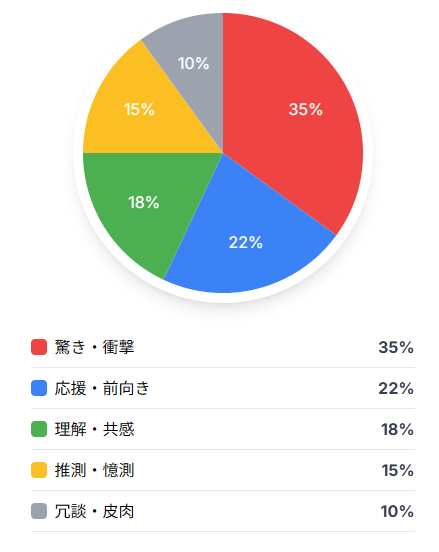Select the 応援・前向き legend label
Screen dimensions: 439x552
[x=102, y=388]
